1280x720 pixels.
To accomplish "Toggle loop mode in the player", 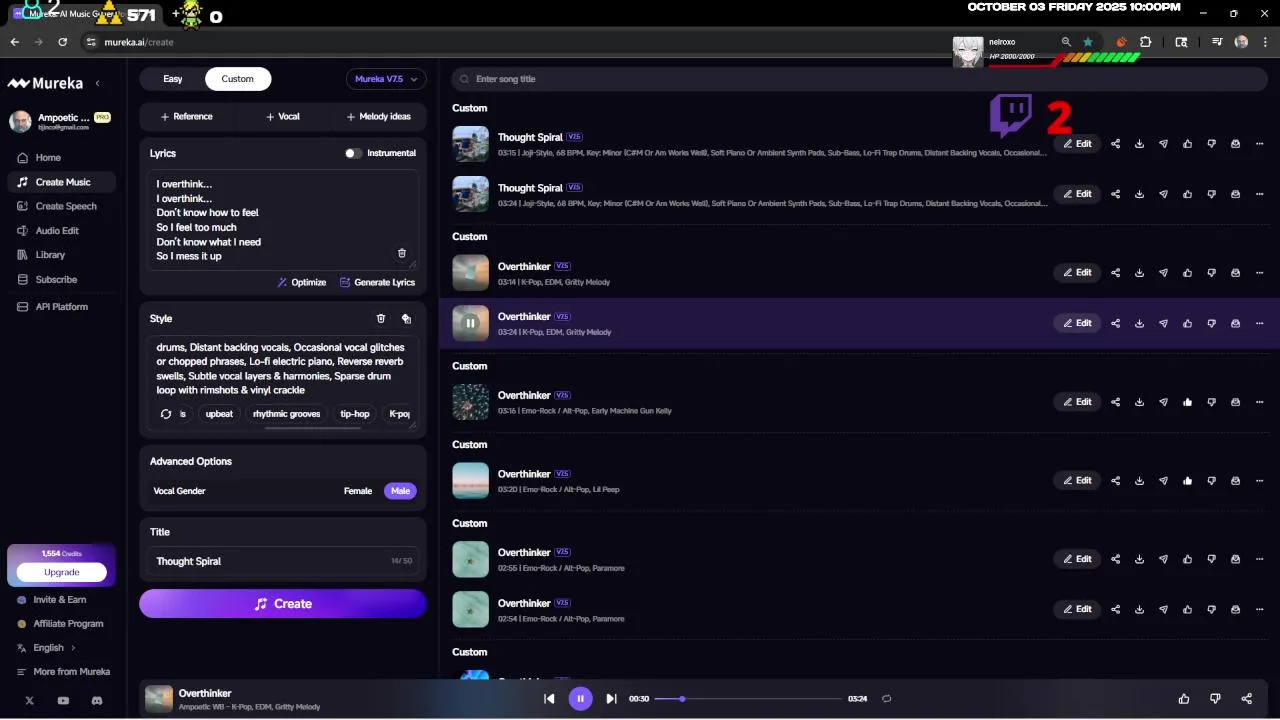I will coord(886,699).
